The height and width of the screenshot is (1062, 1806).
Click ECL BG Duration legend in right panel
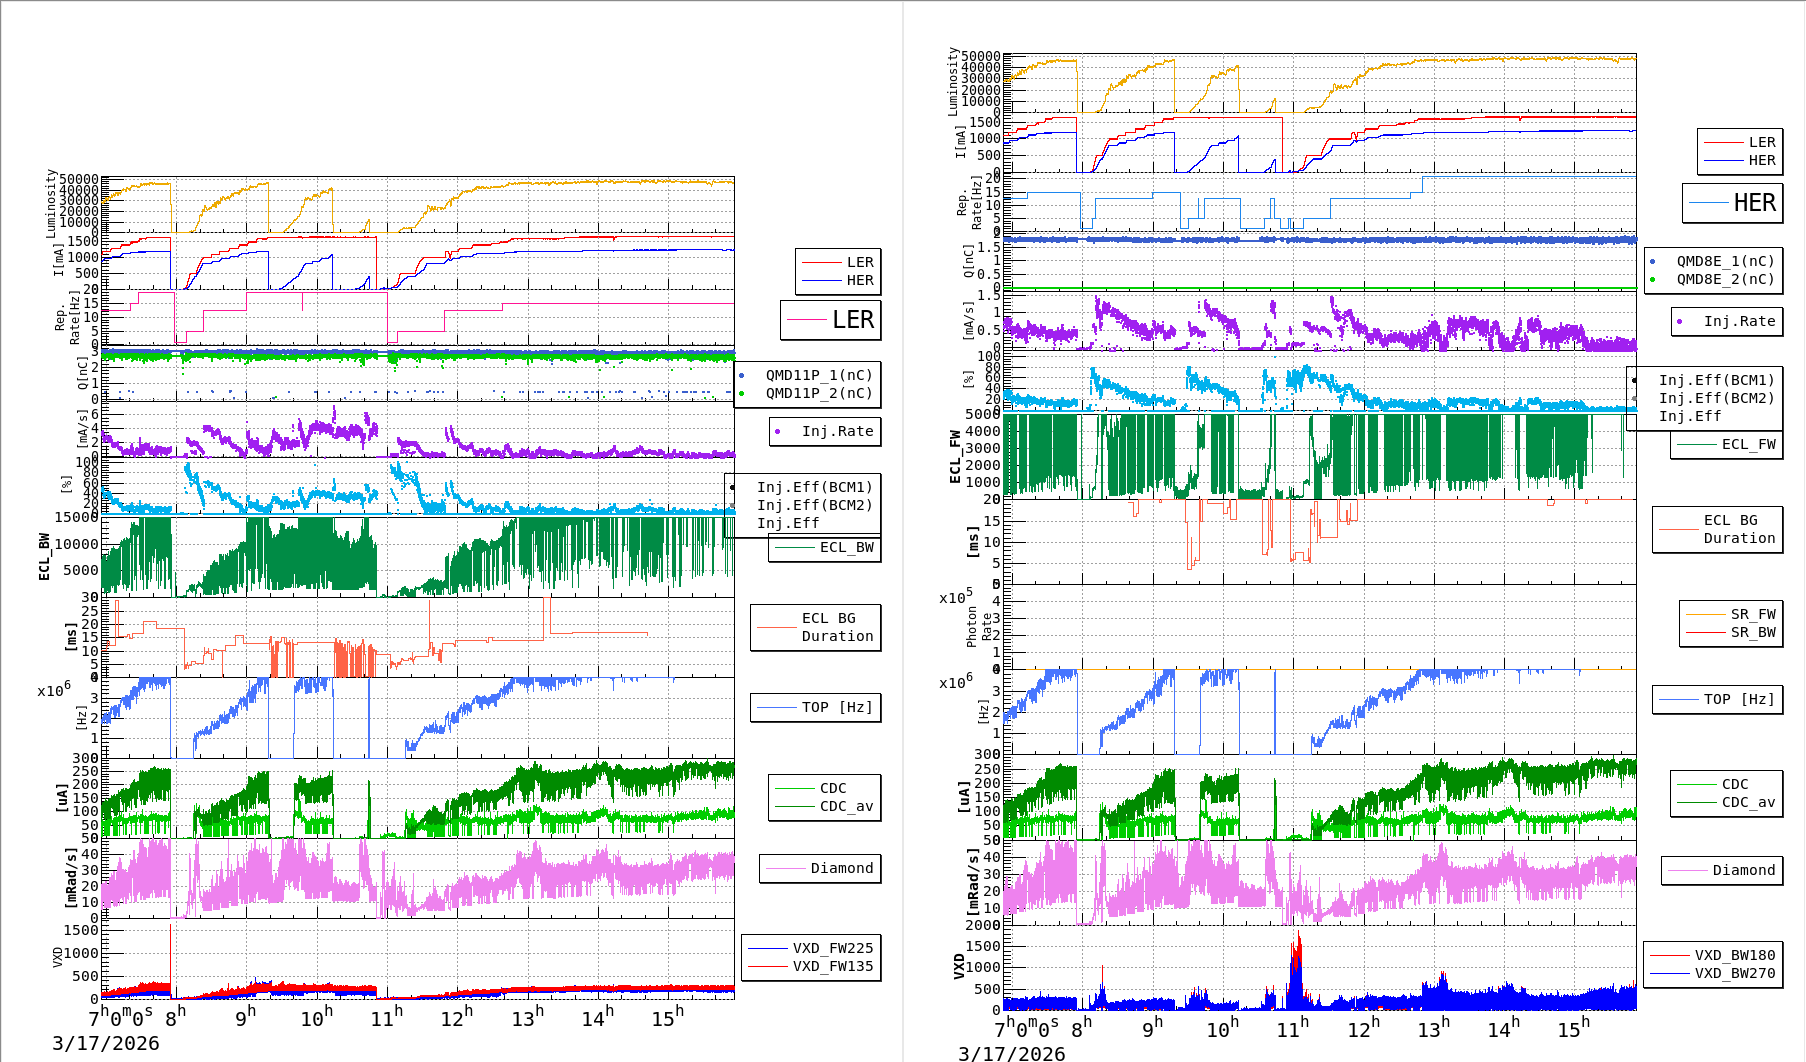click(x=1717, y=529)
